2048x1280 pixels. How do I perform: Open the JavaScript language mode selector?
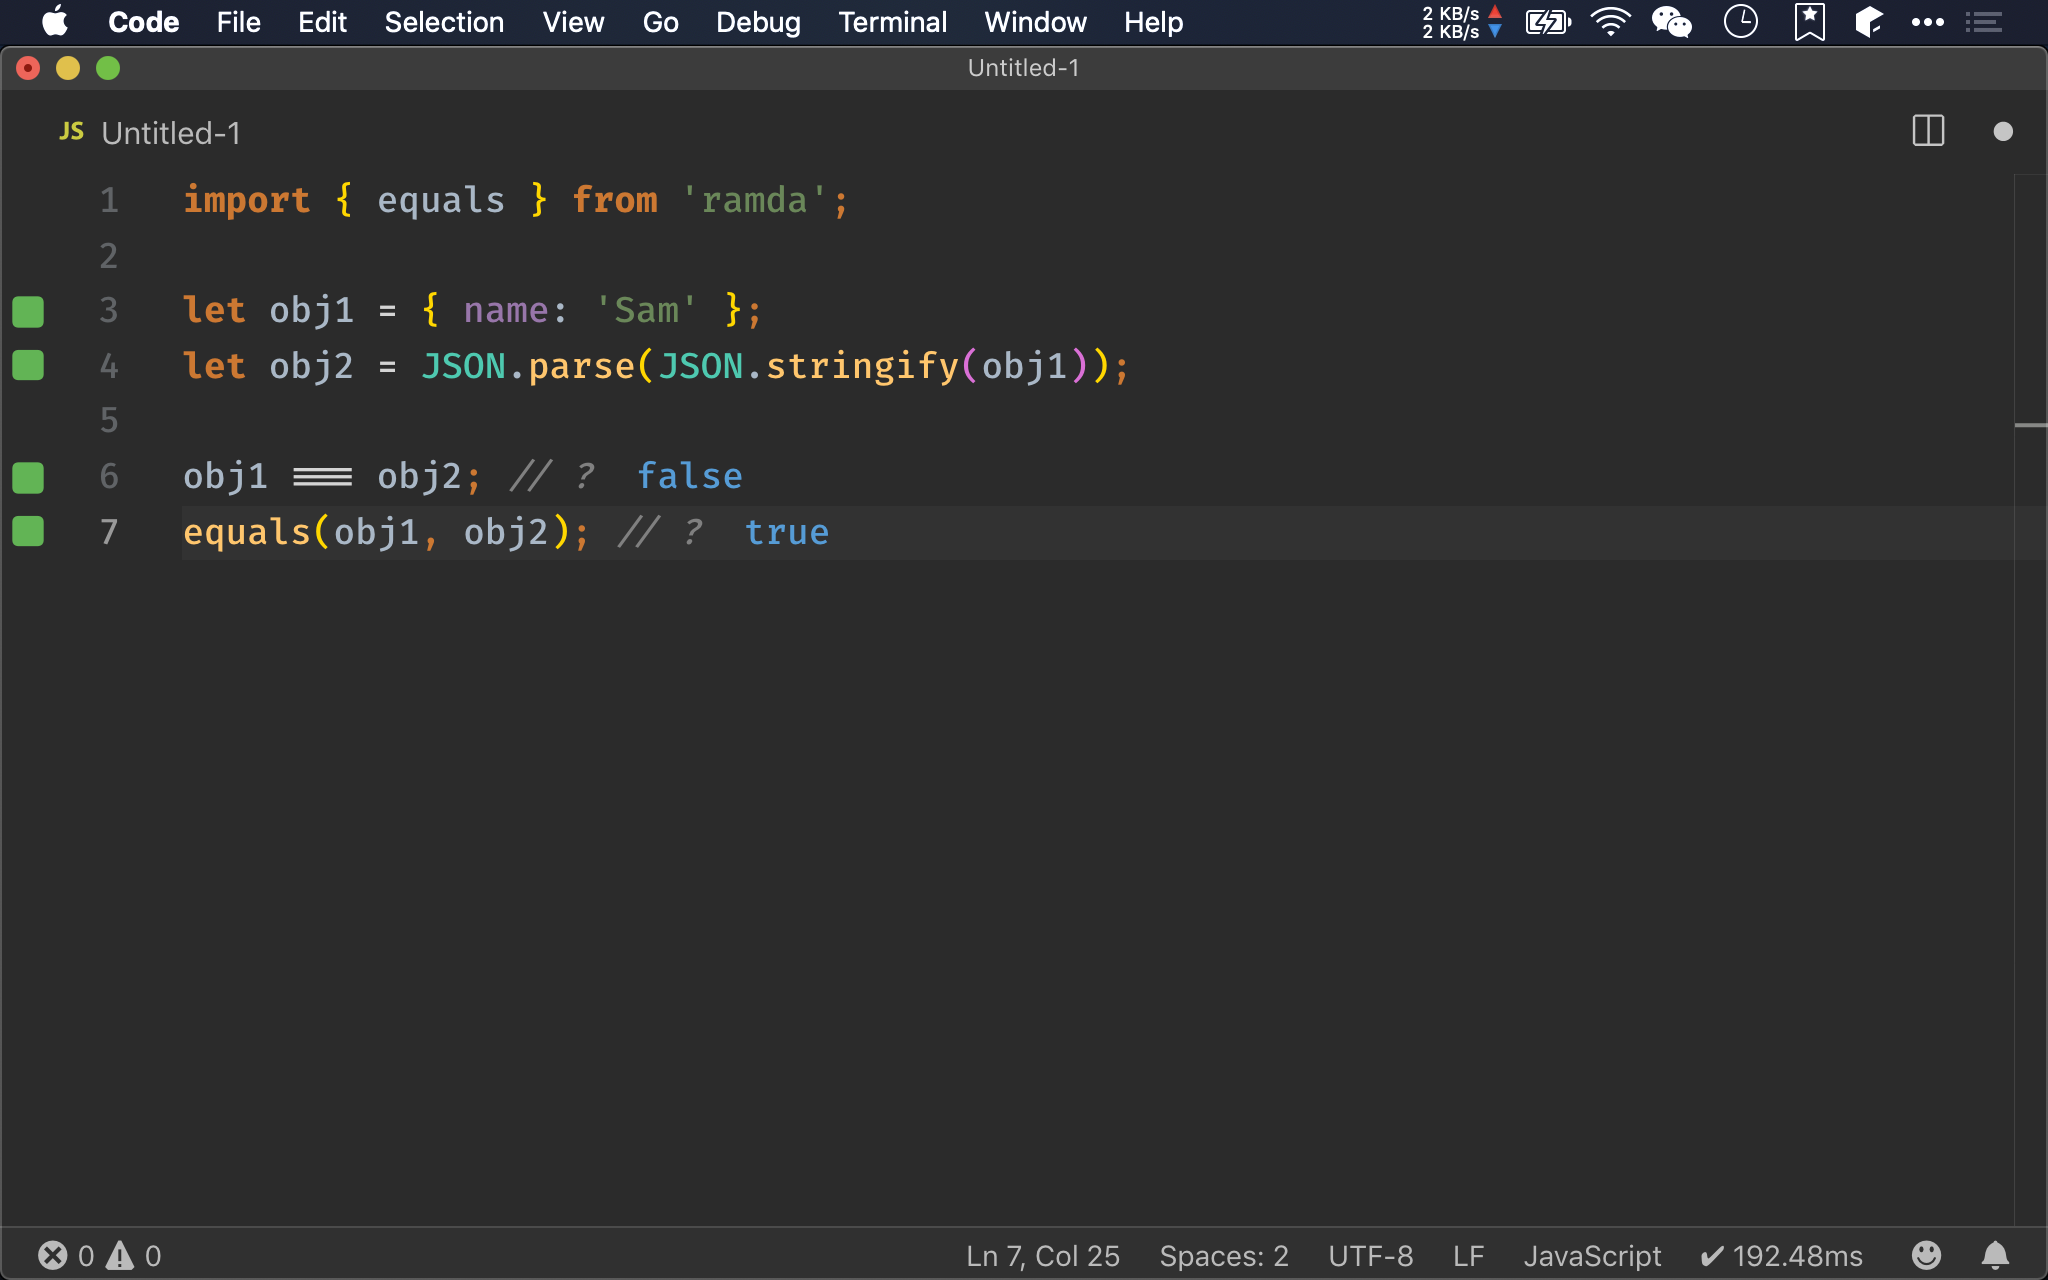pyautogui.click(x=1591, y=1255)
